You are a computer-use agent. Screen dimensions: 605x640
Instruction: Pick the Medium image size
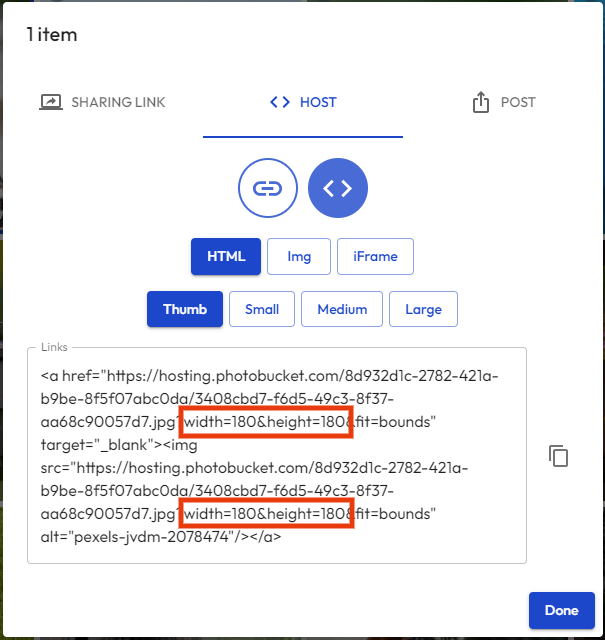(342, 309)
